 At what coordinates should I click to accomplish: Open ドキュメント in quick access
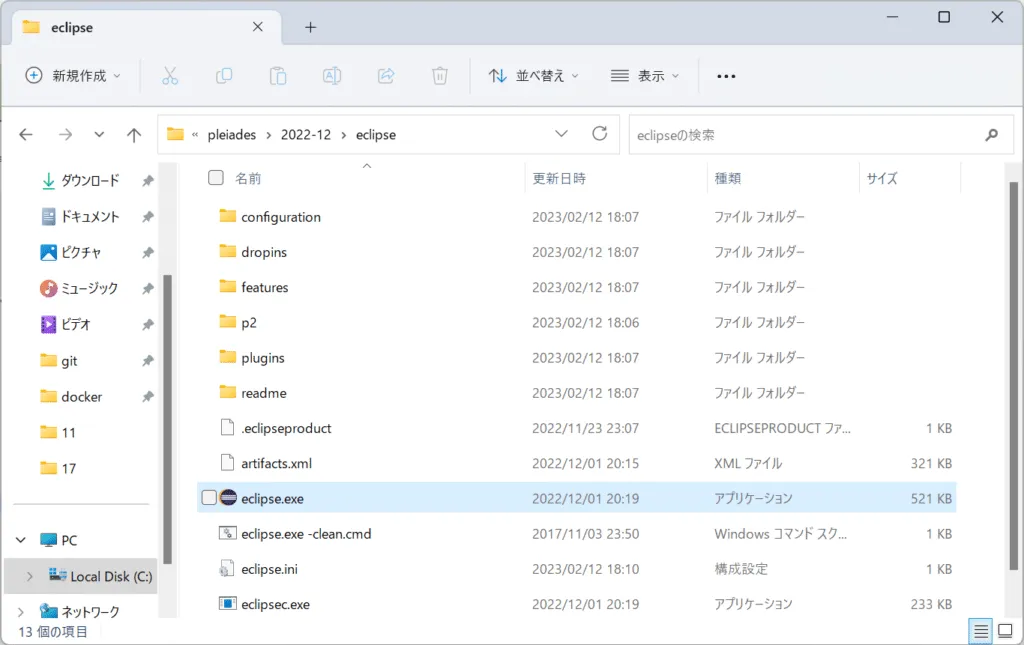(x=90, y=216)
